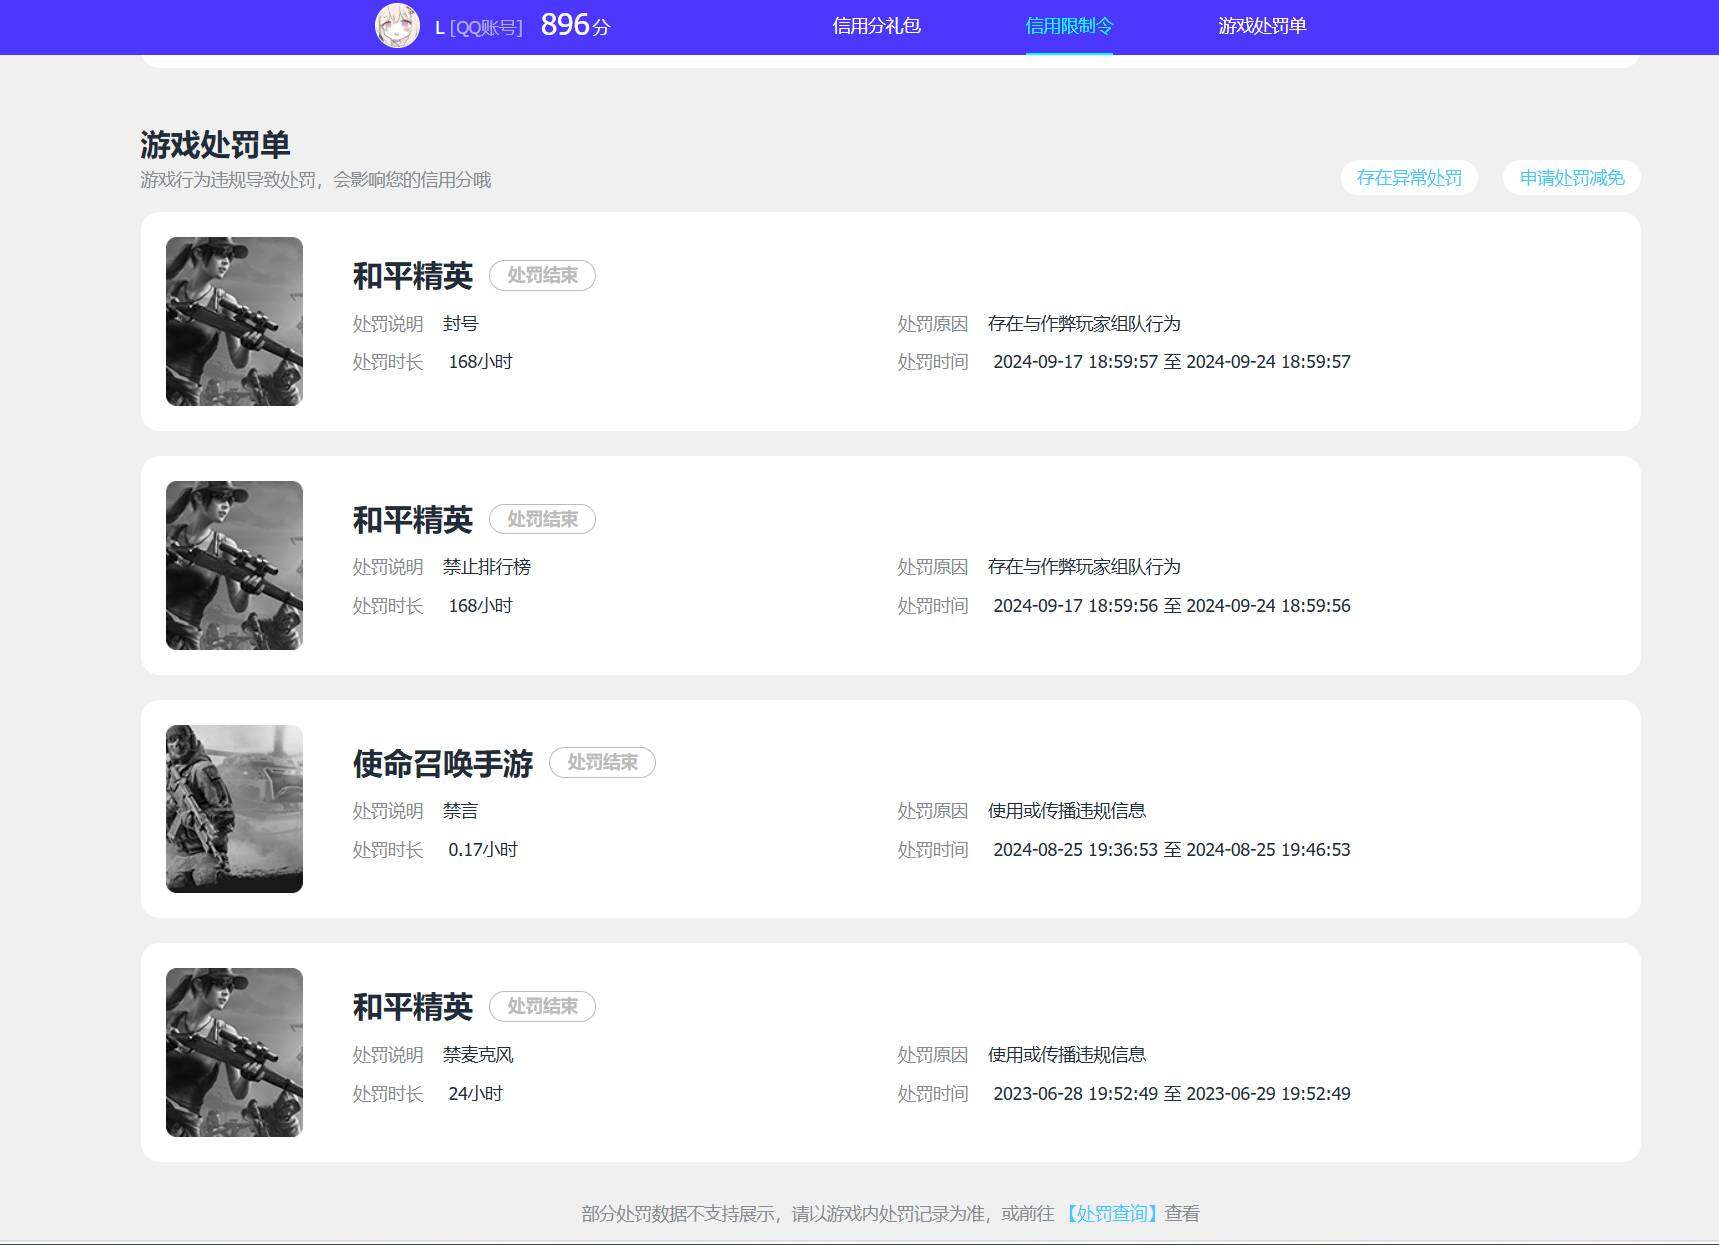This screenshot has height=1245, width=1719.
Task: Click the 游戏处罚单 page heading
Action: click(x=214, y=144)
